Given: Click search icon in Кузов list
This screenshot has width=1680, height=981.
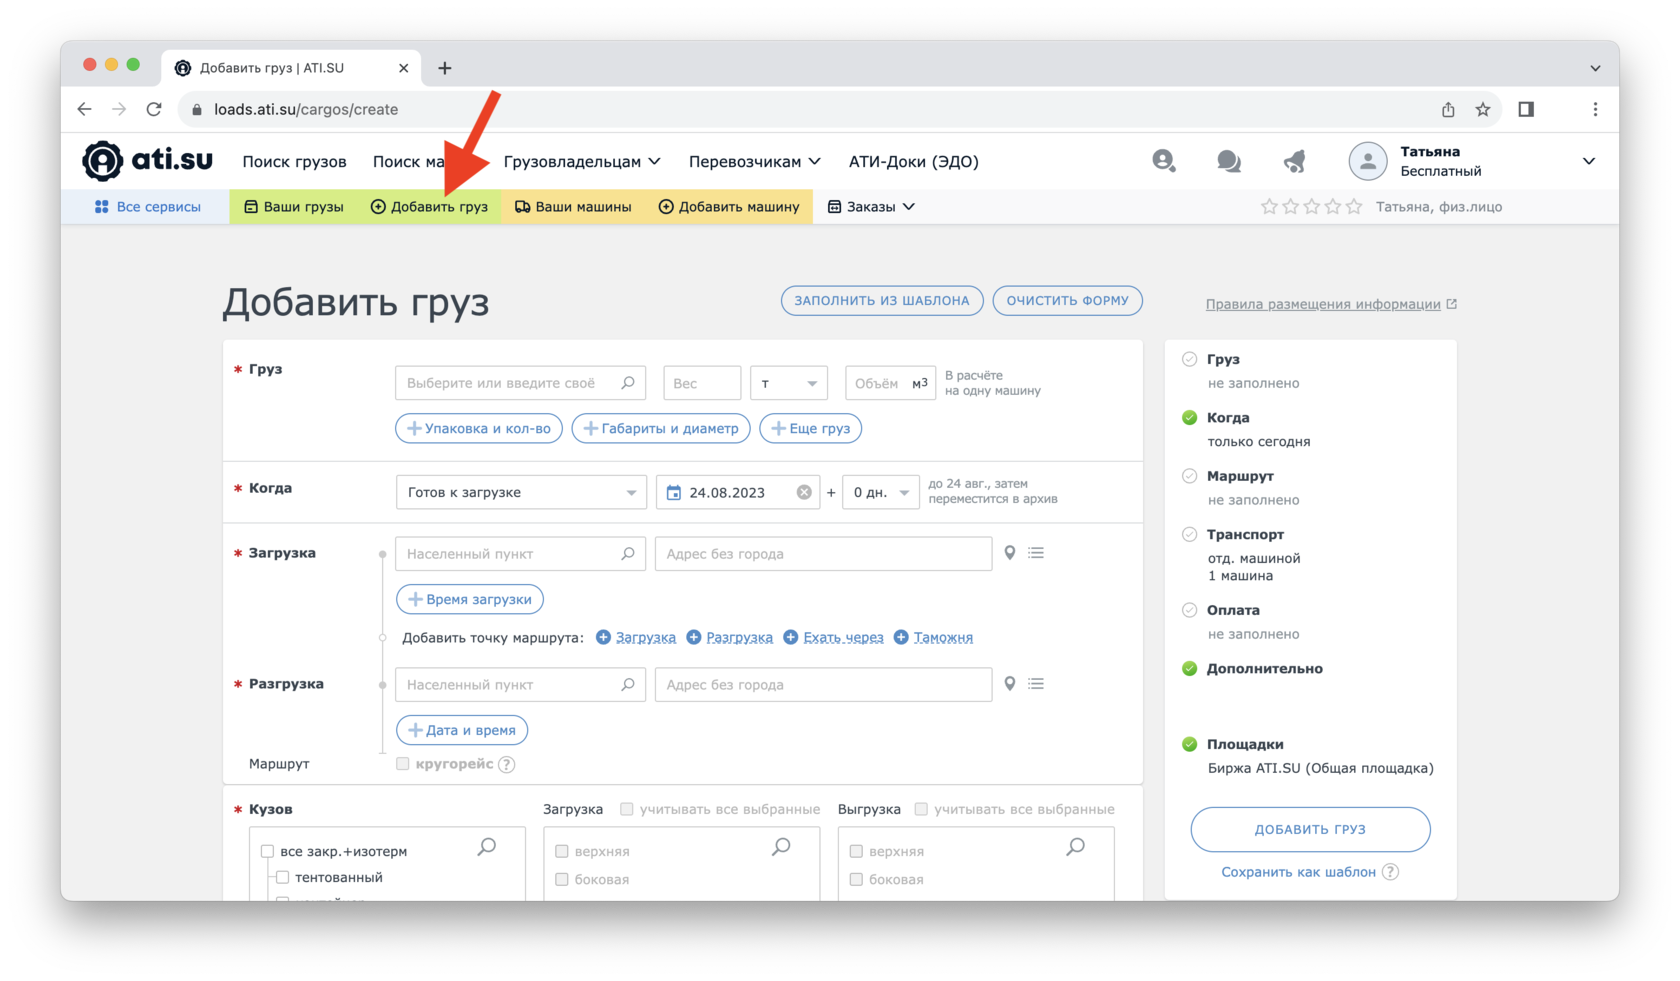Looking at the screenshot, I should tap(487, 847).
